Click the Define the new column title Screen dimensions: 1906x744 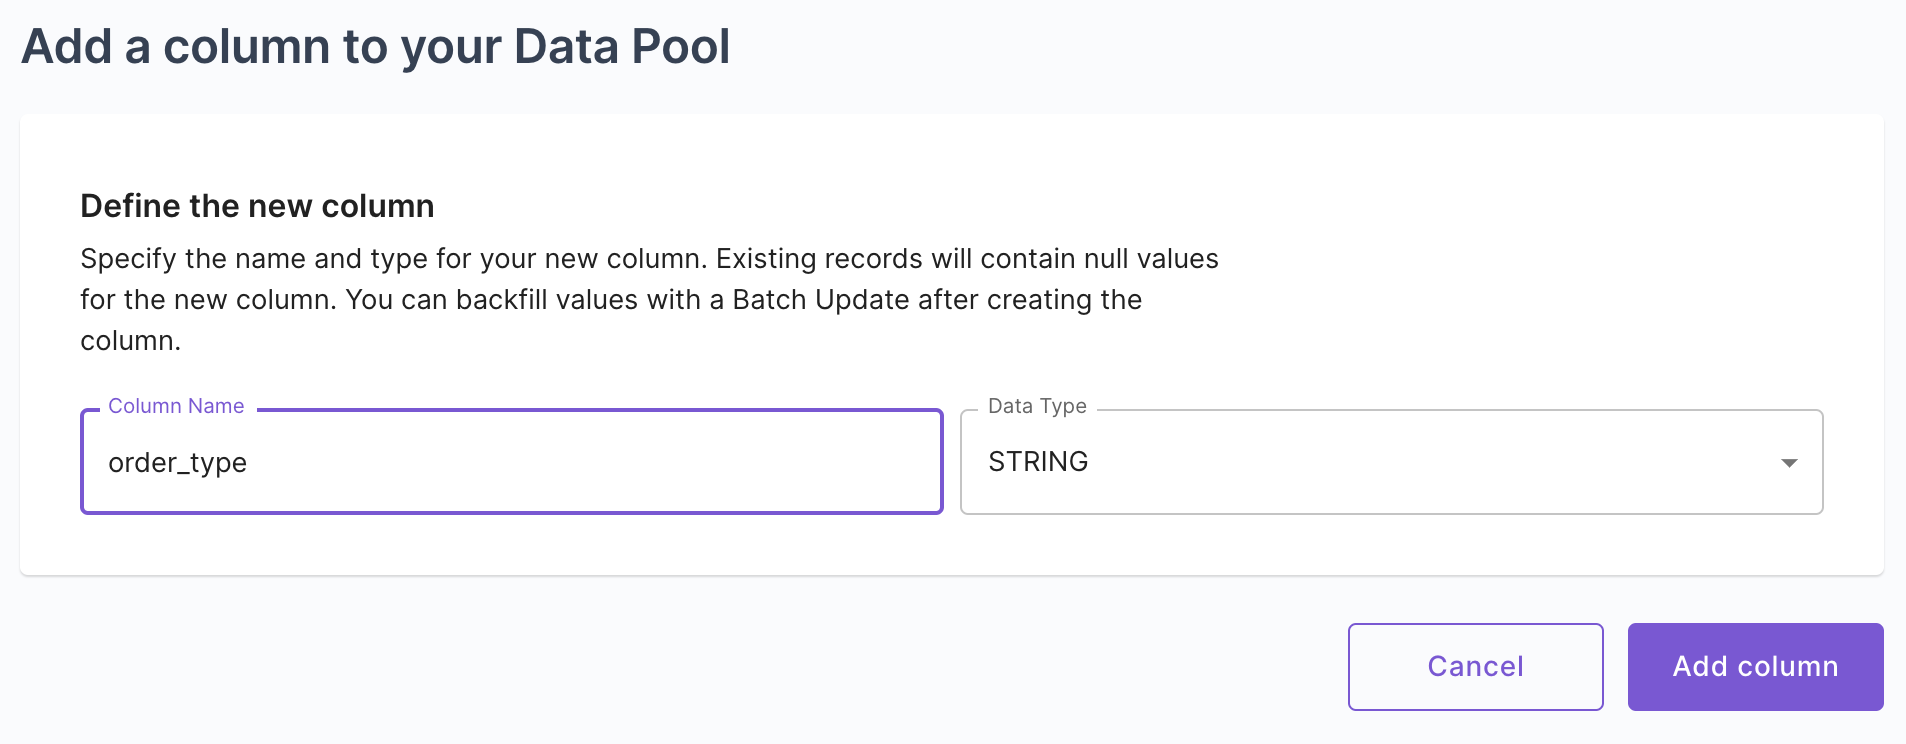pos(257,206)
